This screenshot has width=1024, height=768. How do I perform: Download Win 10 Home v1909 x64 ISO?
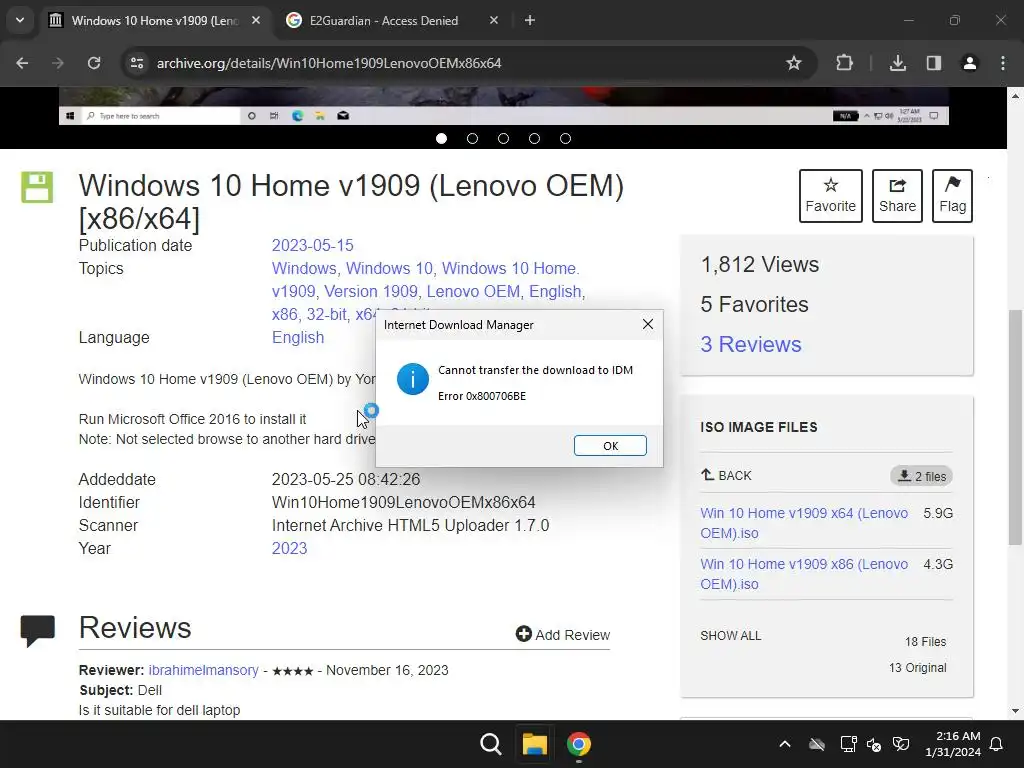804,523
